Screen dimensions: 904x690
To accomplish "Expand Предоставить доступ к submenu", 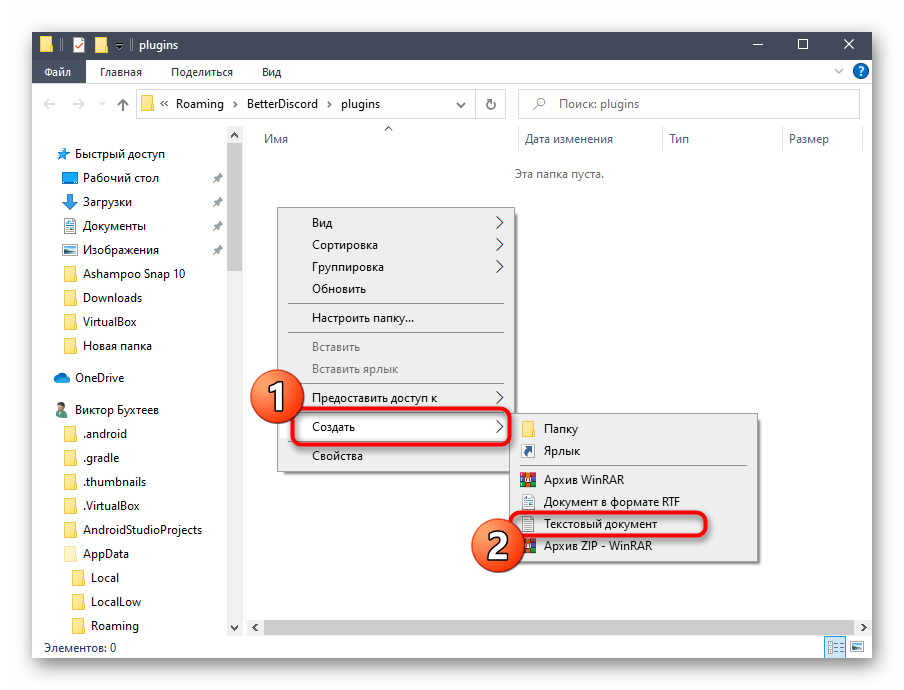I will [499, 398].
